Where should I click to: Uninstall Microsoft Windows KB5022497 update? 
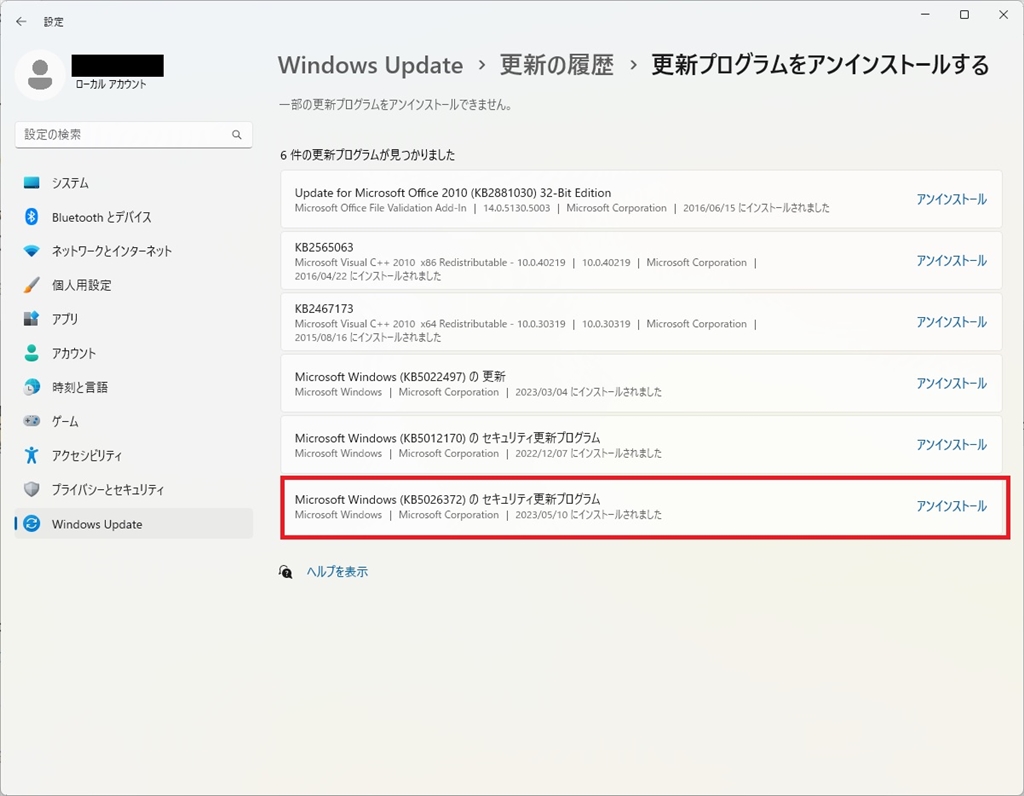(x=951, y=383)
